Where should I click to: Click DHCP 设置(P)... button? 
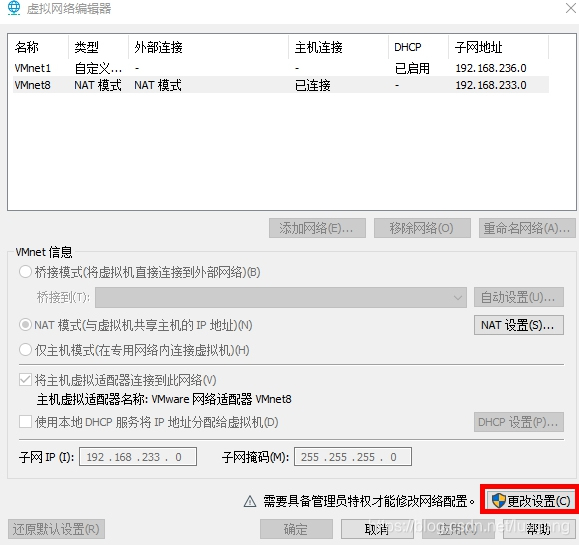pos(518,422)
